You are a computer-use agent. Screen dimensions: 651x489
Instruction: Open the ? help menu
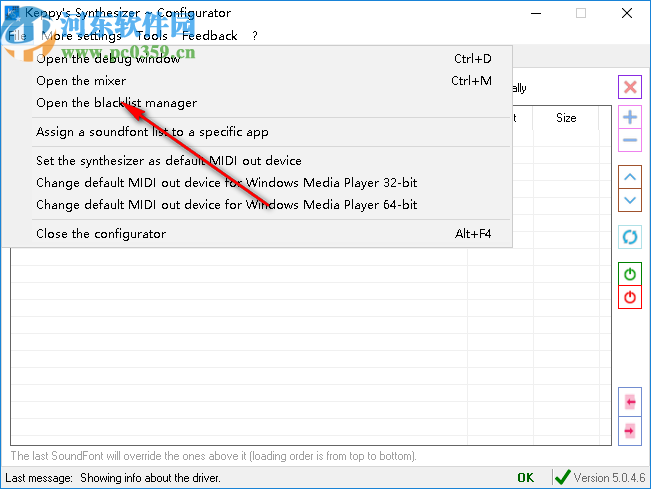tap(255, 36)
